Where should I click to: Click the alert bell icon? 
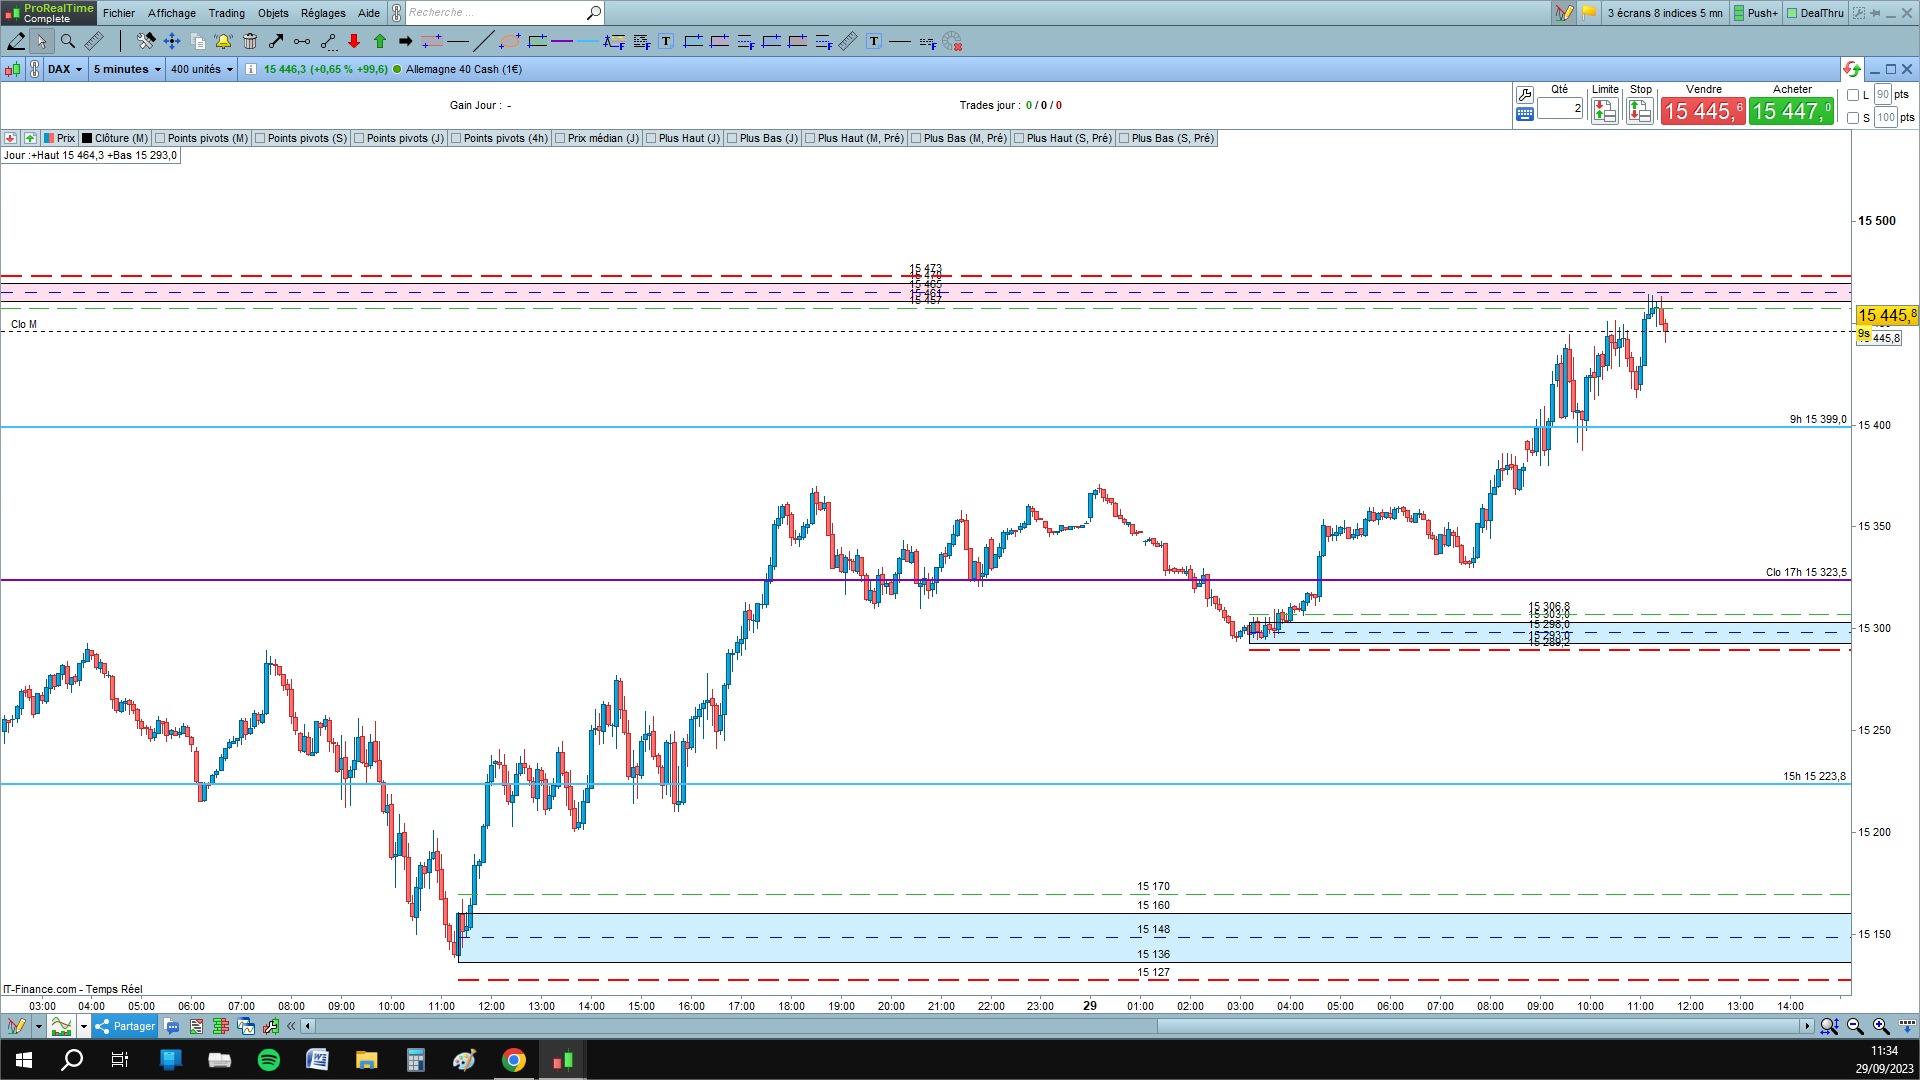pos(223,41)
